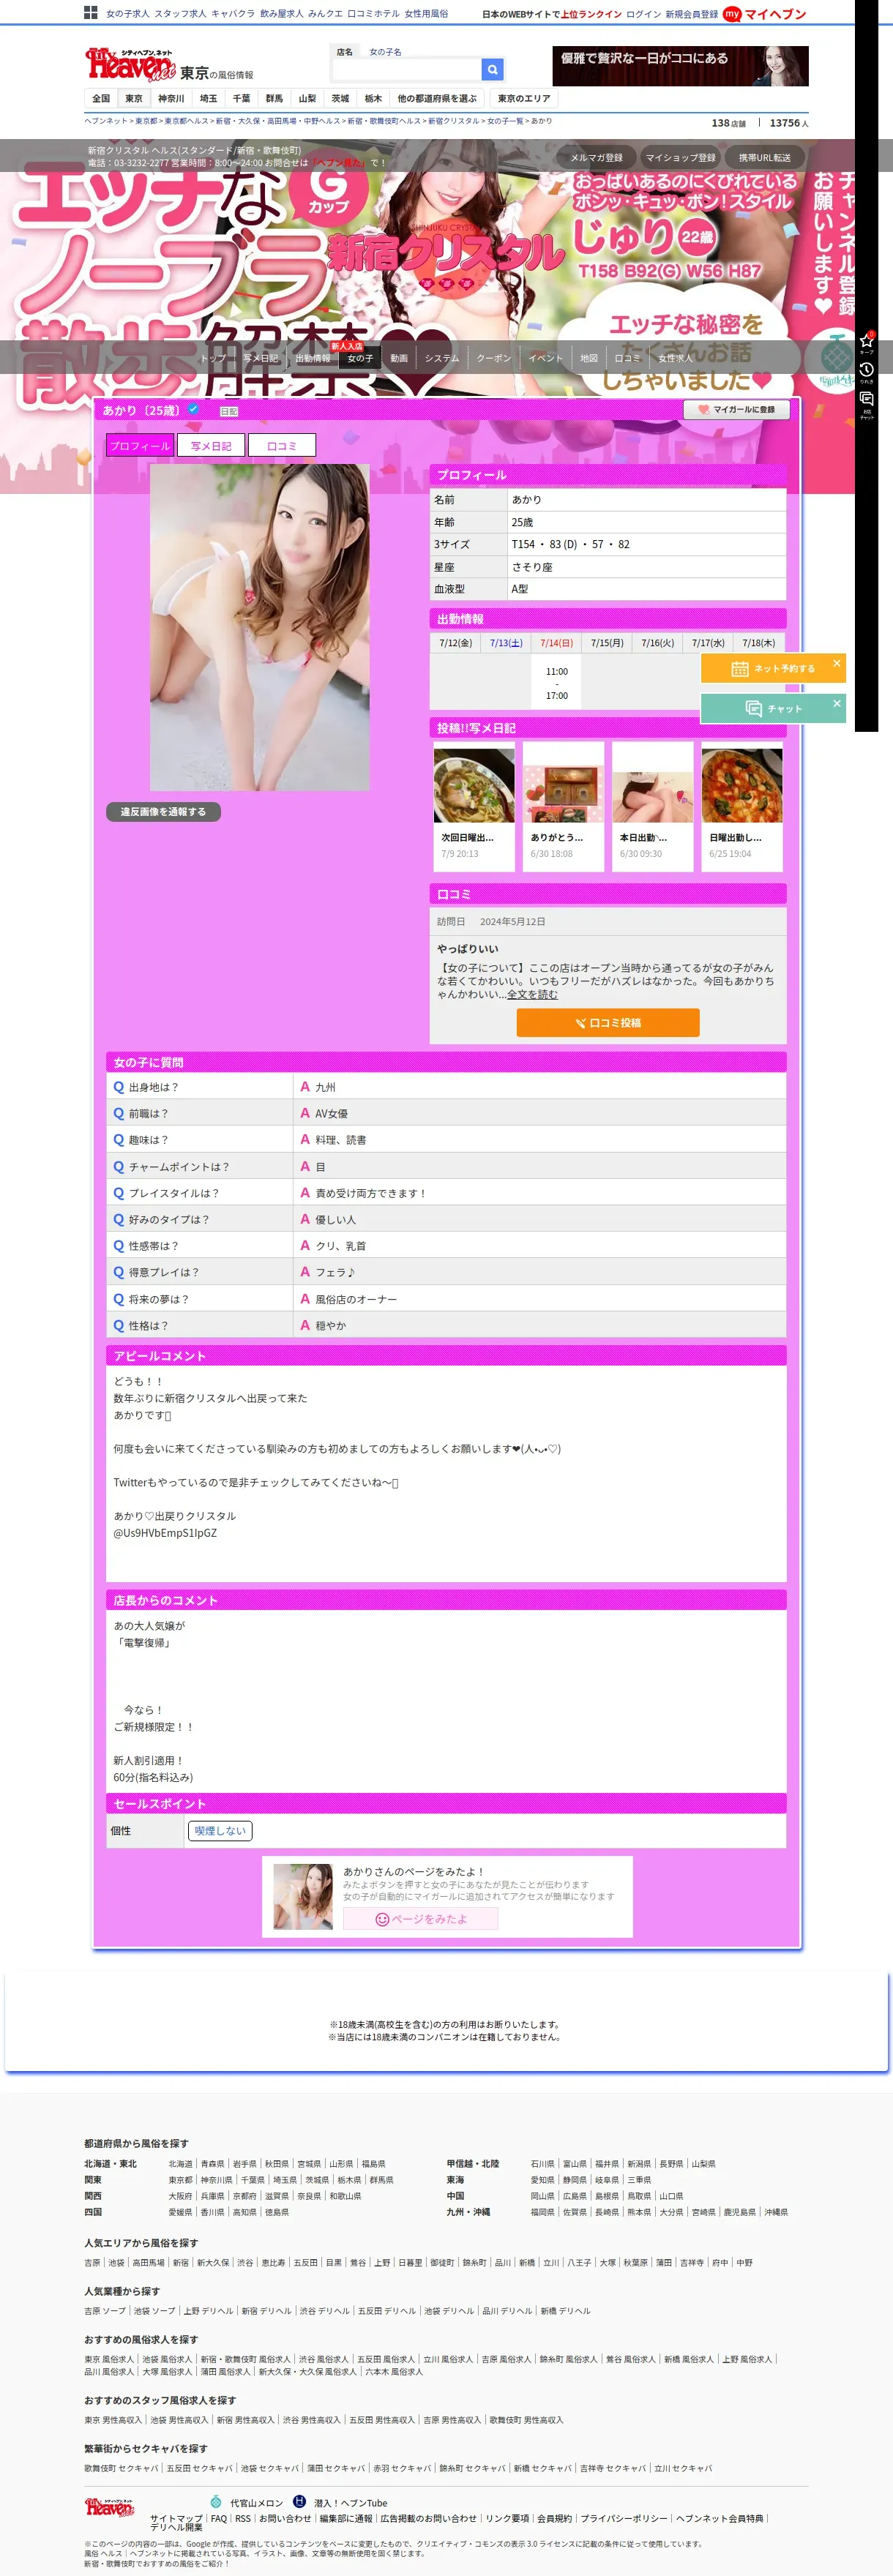Click the ネット予約する calendar button
Viewport: 893px width, 2576px height.
pyautogui.click(x=773, y=668)
